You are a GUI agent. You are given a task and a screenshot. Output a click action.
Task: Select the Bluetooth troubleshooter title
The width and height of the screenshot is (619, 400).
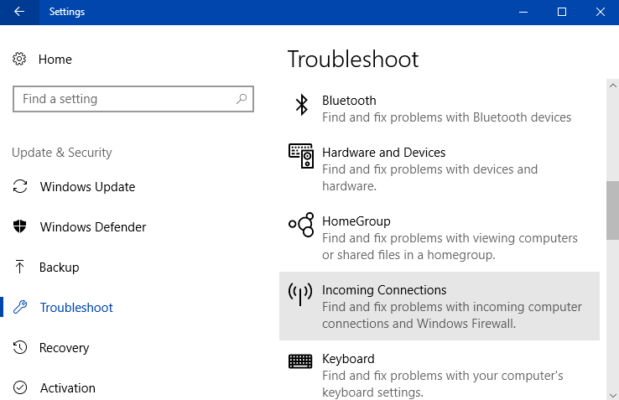click(349, 101)
